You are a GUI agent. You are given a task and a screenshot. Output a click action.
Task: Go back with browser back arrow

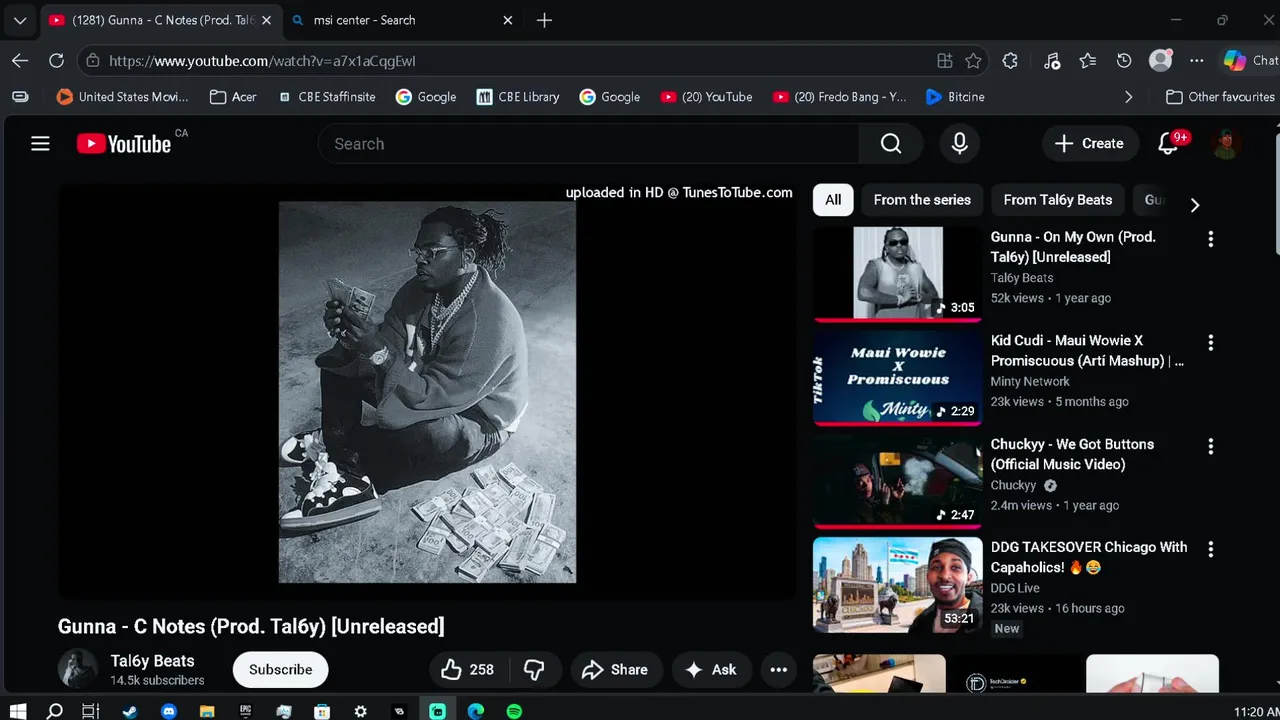click(x=20, y=61)
